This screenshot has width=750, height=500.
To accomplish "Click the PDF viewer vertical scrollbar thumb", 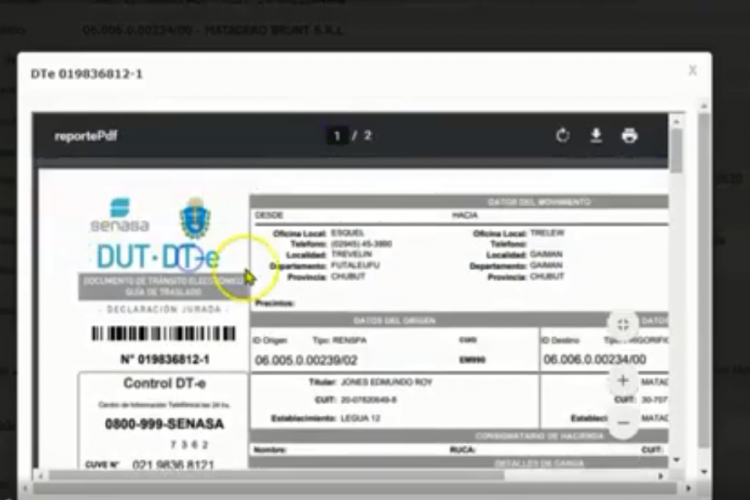I will (x=676, y=151).
